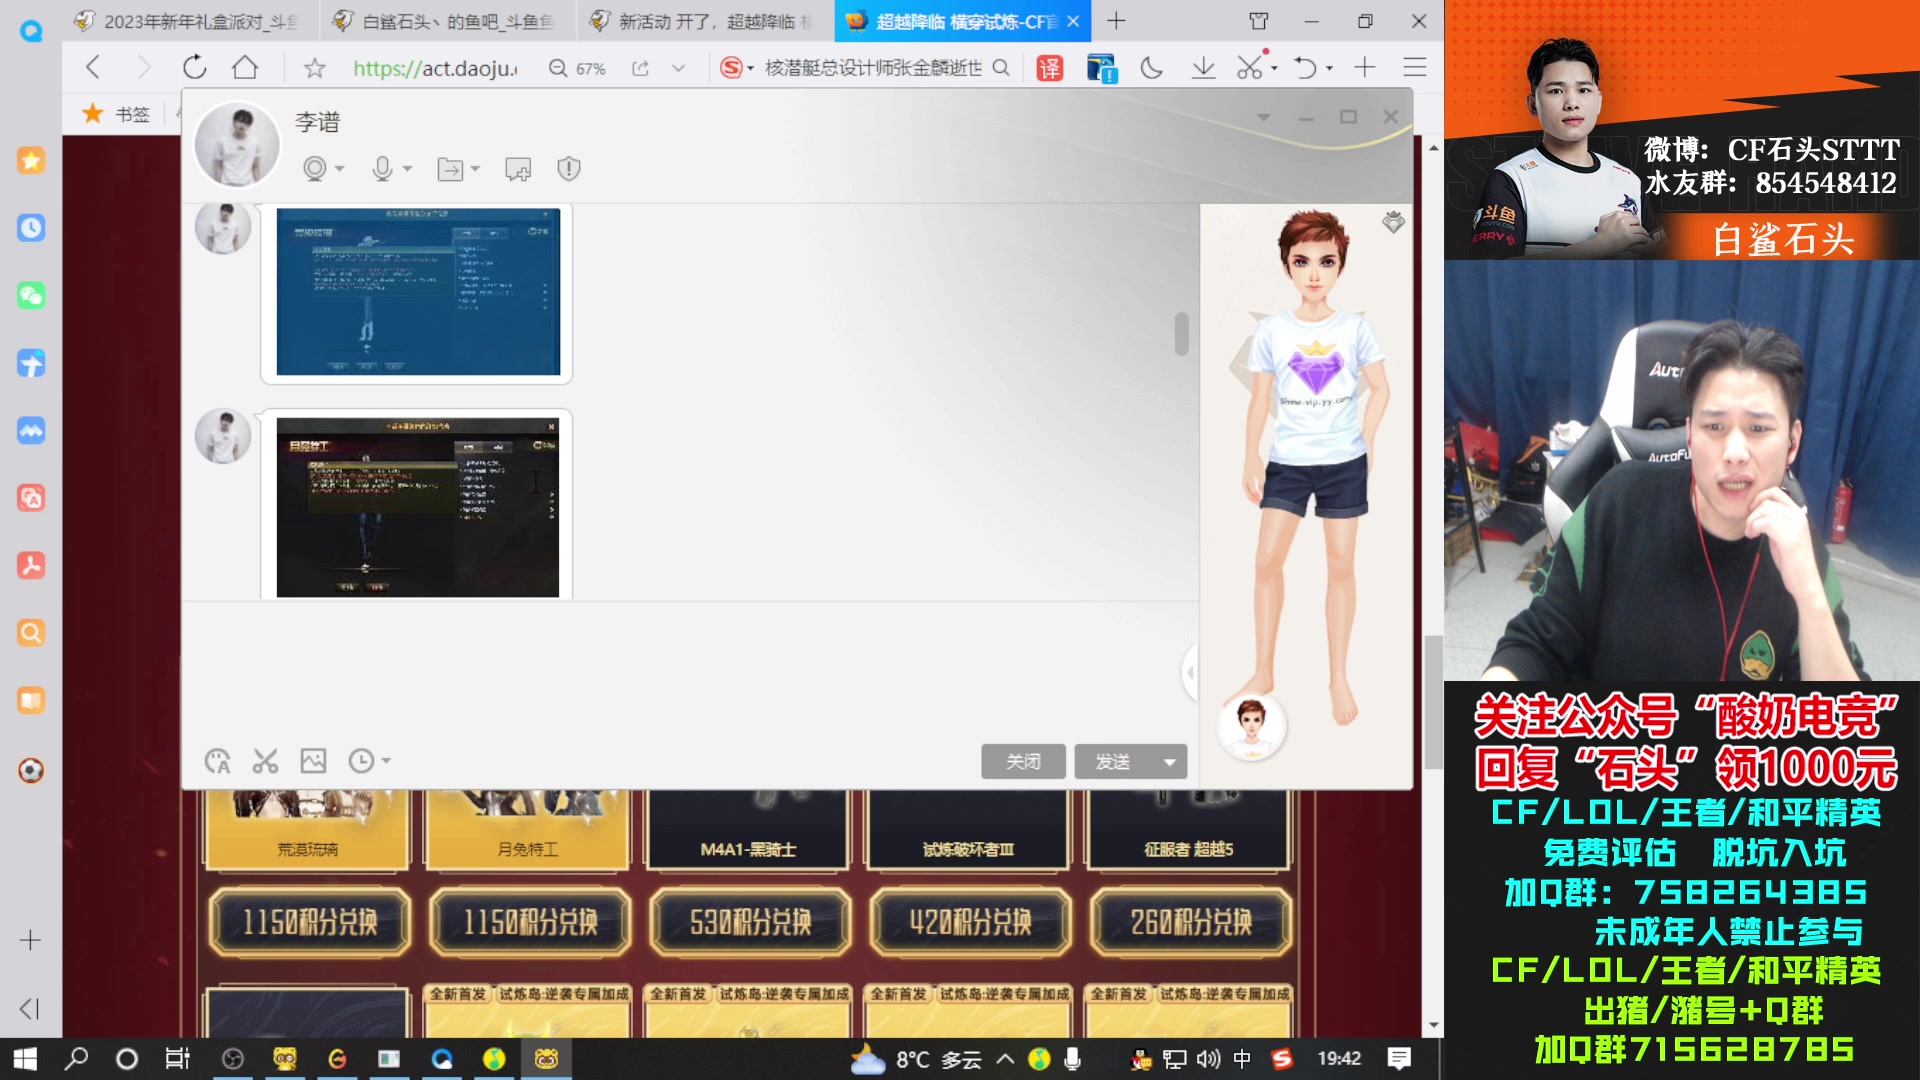Insert a picture into the chat
The width and height of the screenshot is (1920, 1080).
[313, 761]
